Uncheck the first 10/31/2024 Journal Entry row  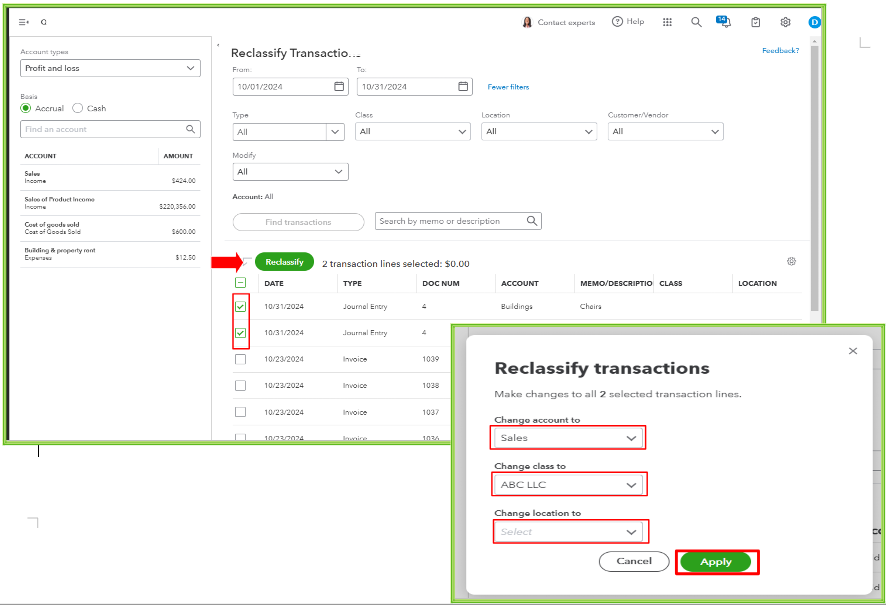pyautogui.click(x=240, y=306)
